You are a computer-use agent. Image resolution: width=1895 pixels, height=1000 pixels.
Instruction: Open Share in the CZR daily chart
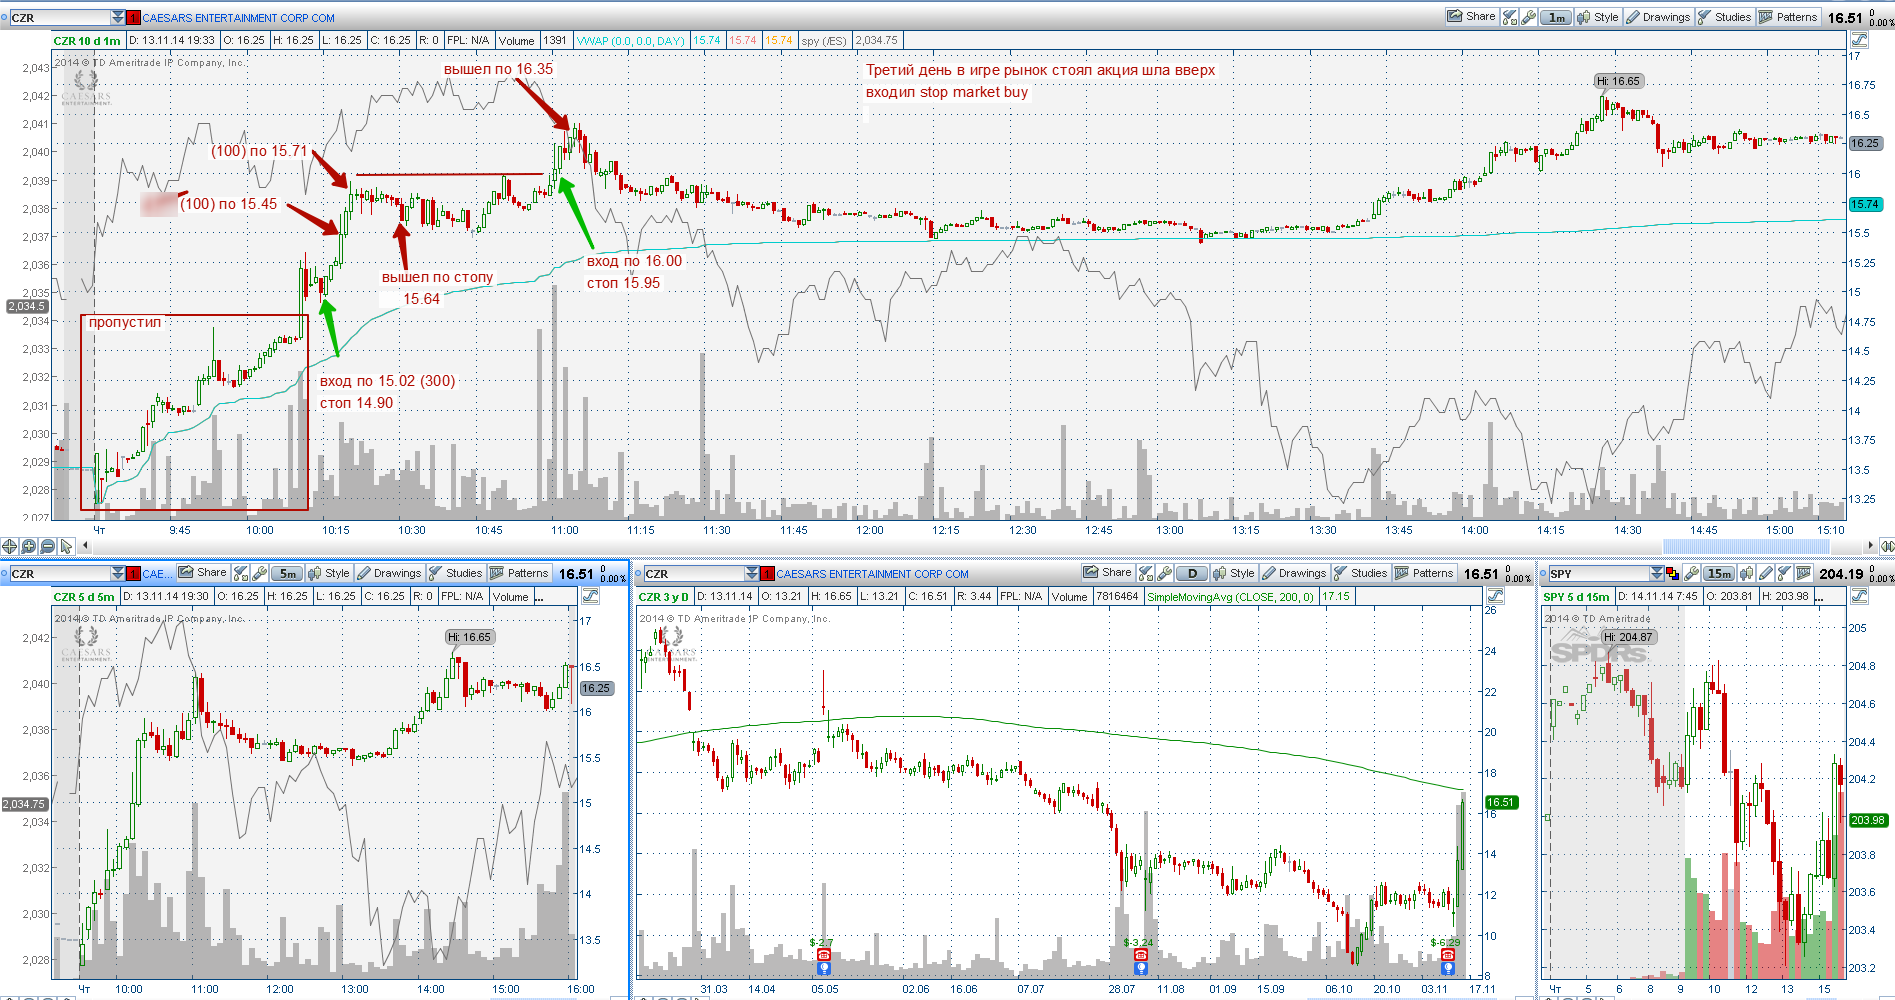pyautogui.click(x=1108, y=573)
